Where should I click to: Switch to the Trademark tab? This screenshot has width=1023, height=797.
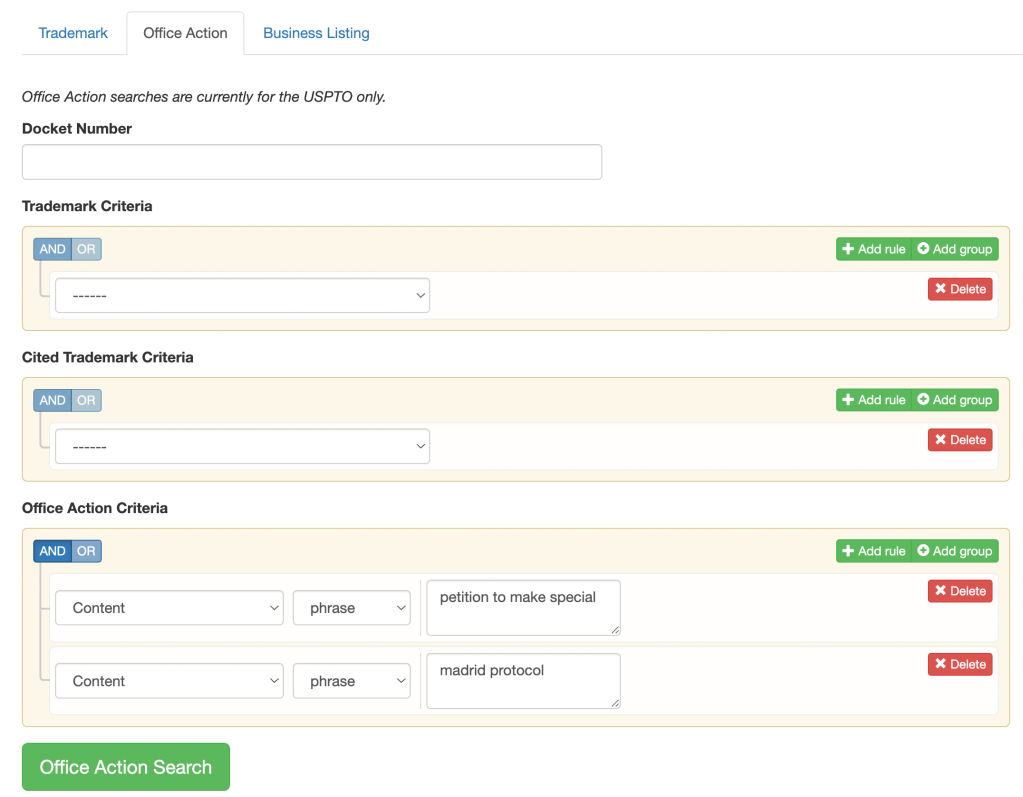[x=73, y=33]
